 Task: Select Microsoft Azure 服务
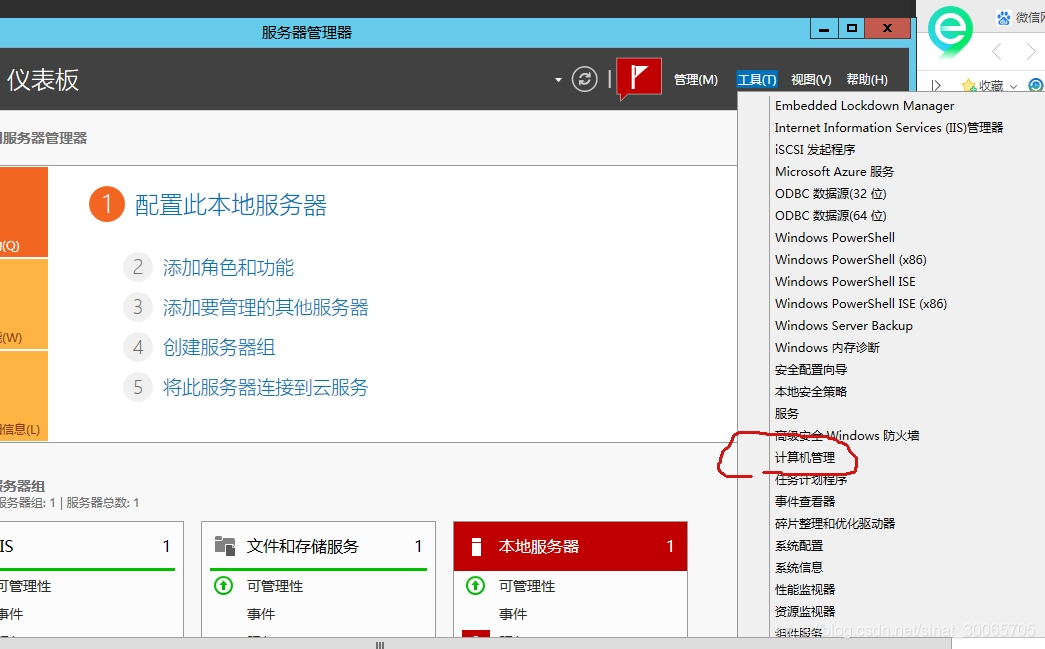[x=834, y=171]
